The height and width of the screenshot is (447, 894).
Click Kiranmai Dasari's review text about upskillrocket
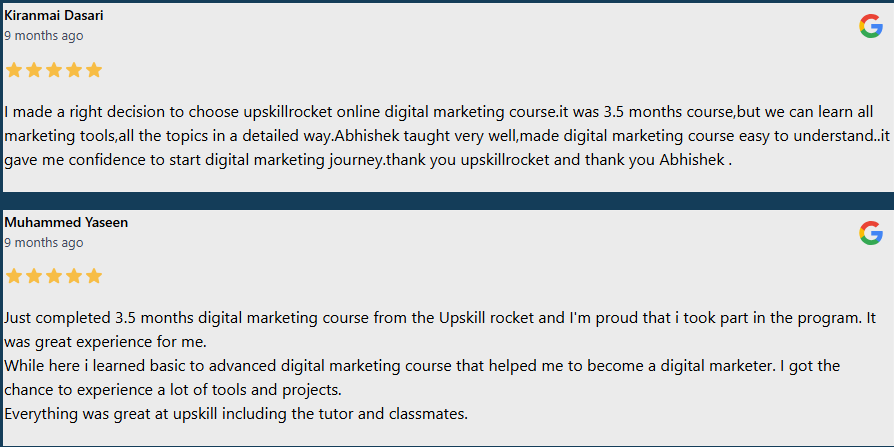(x=440, y=134)
